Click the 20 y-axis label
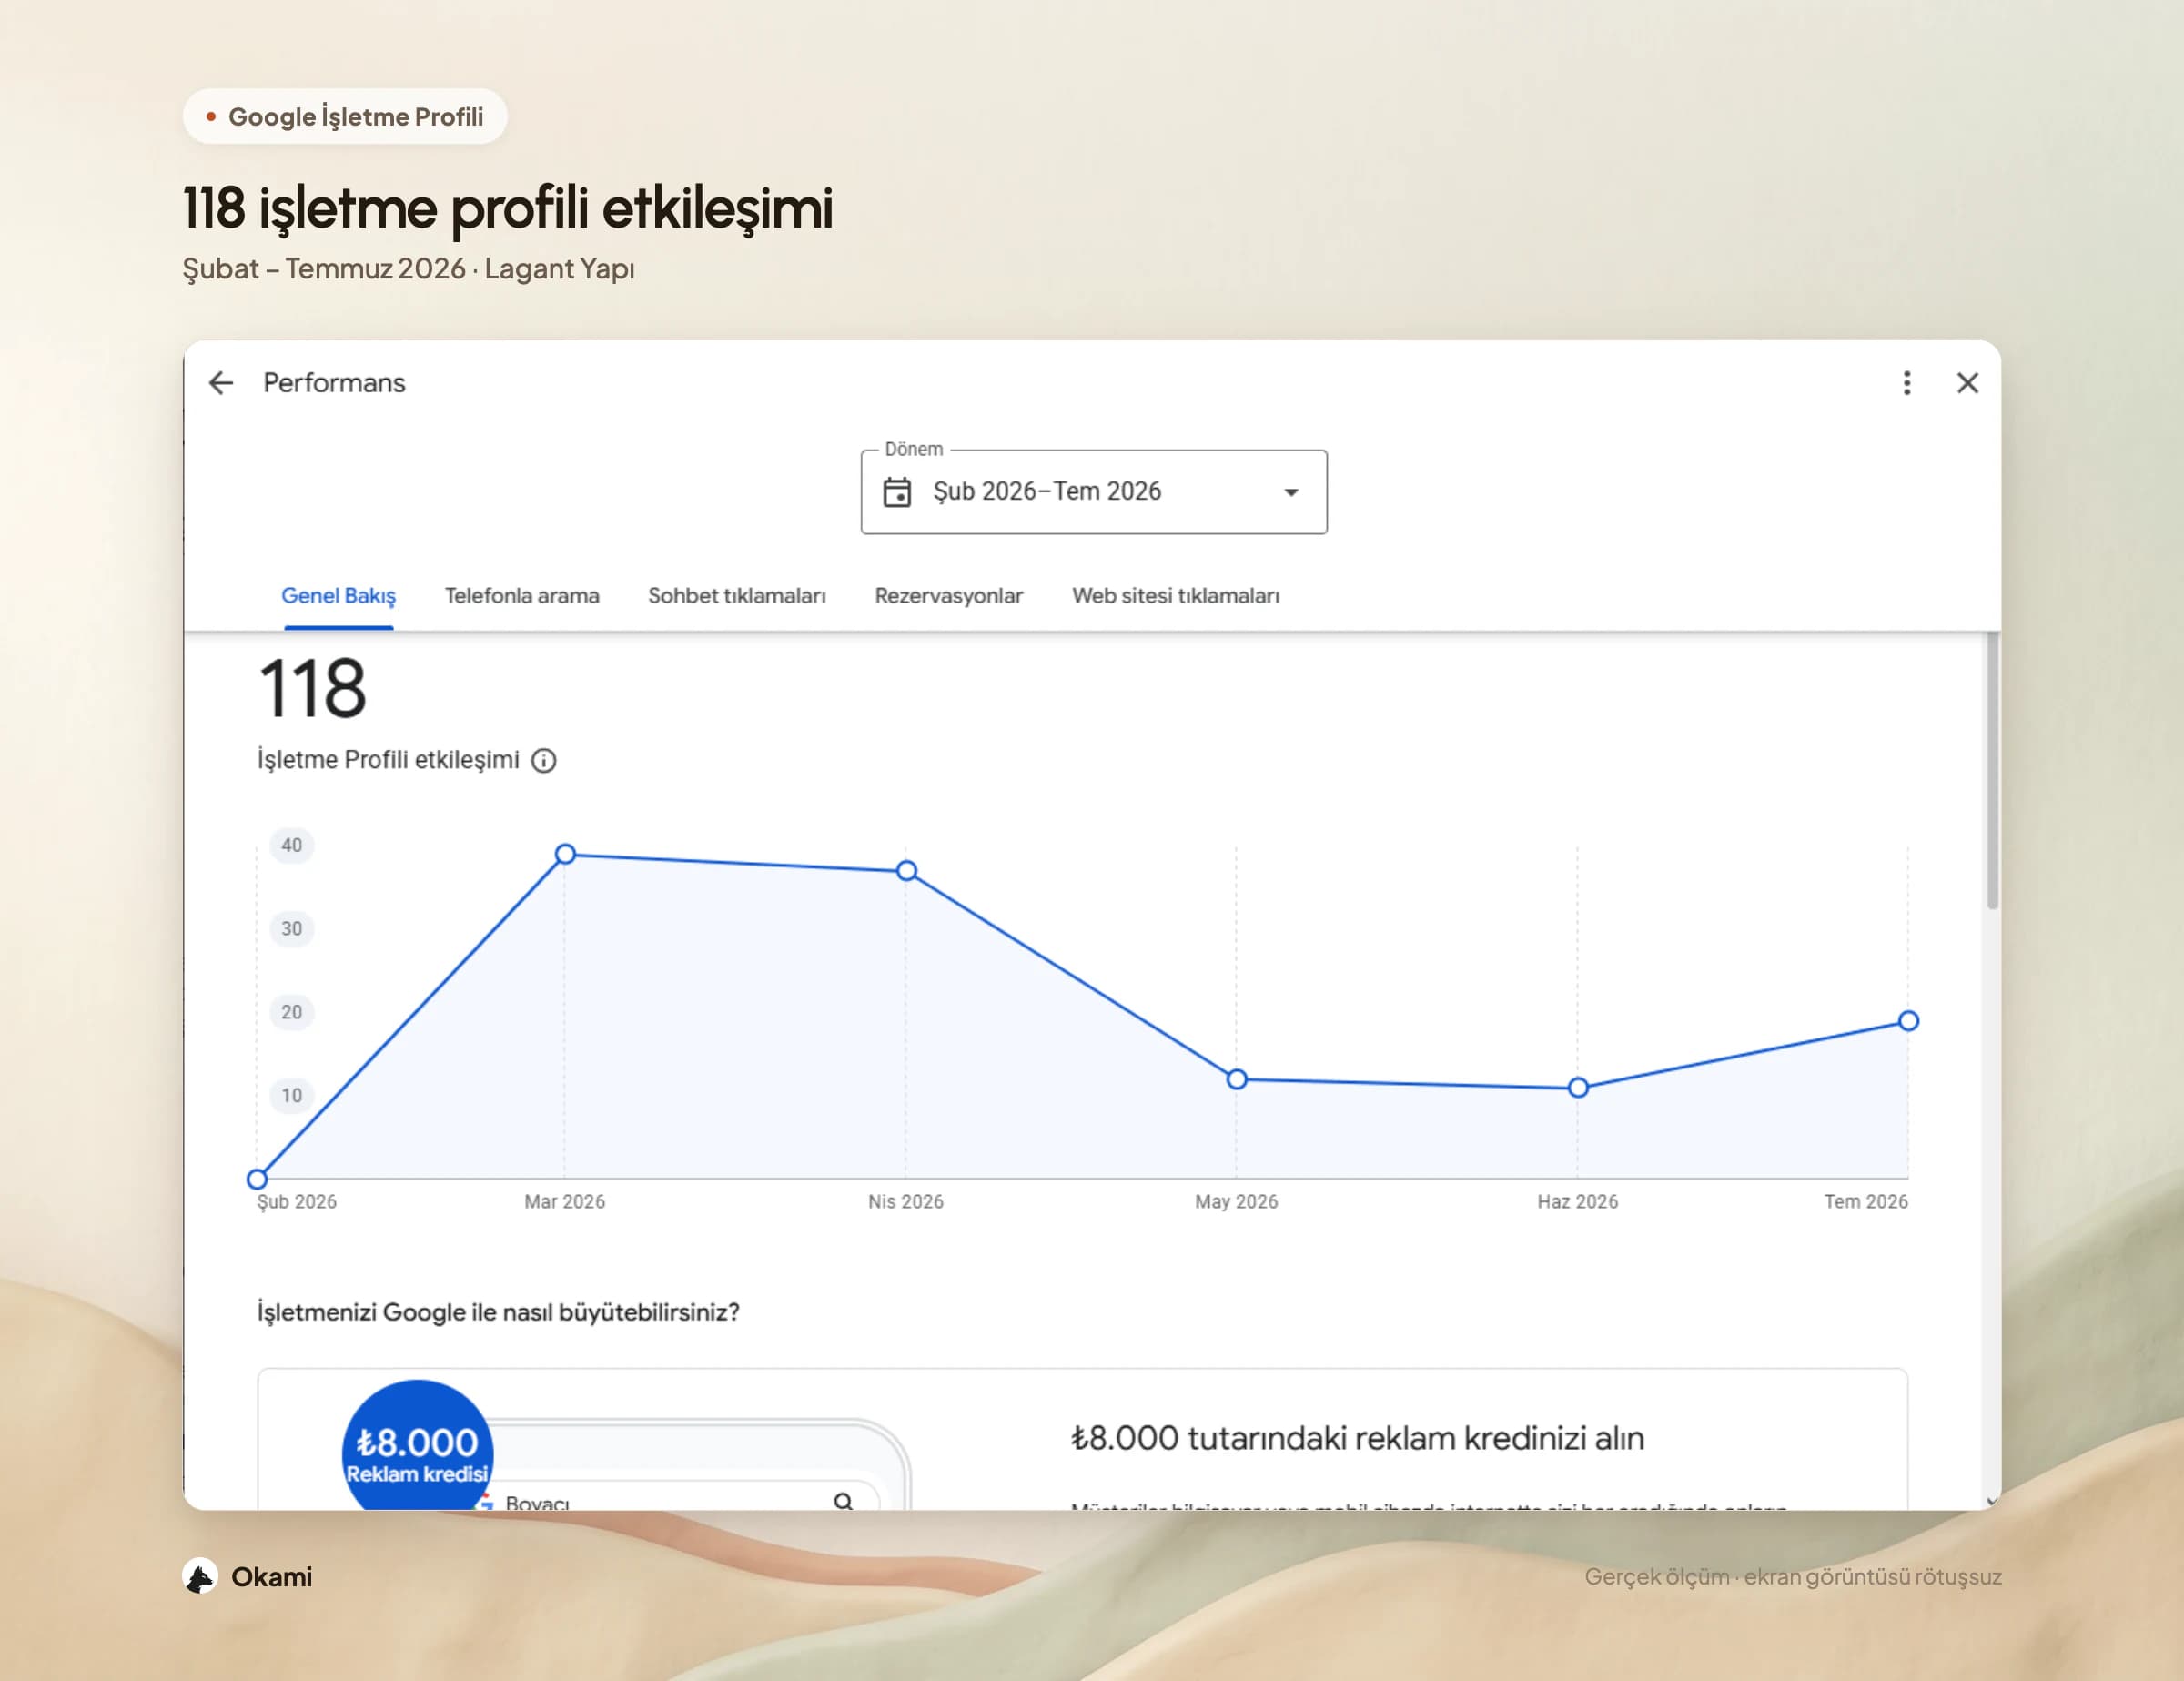 point(291,1012)
